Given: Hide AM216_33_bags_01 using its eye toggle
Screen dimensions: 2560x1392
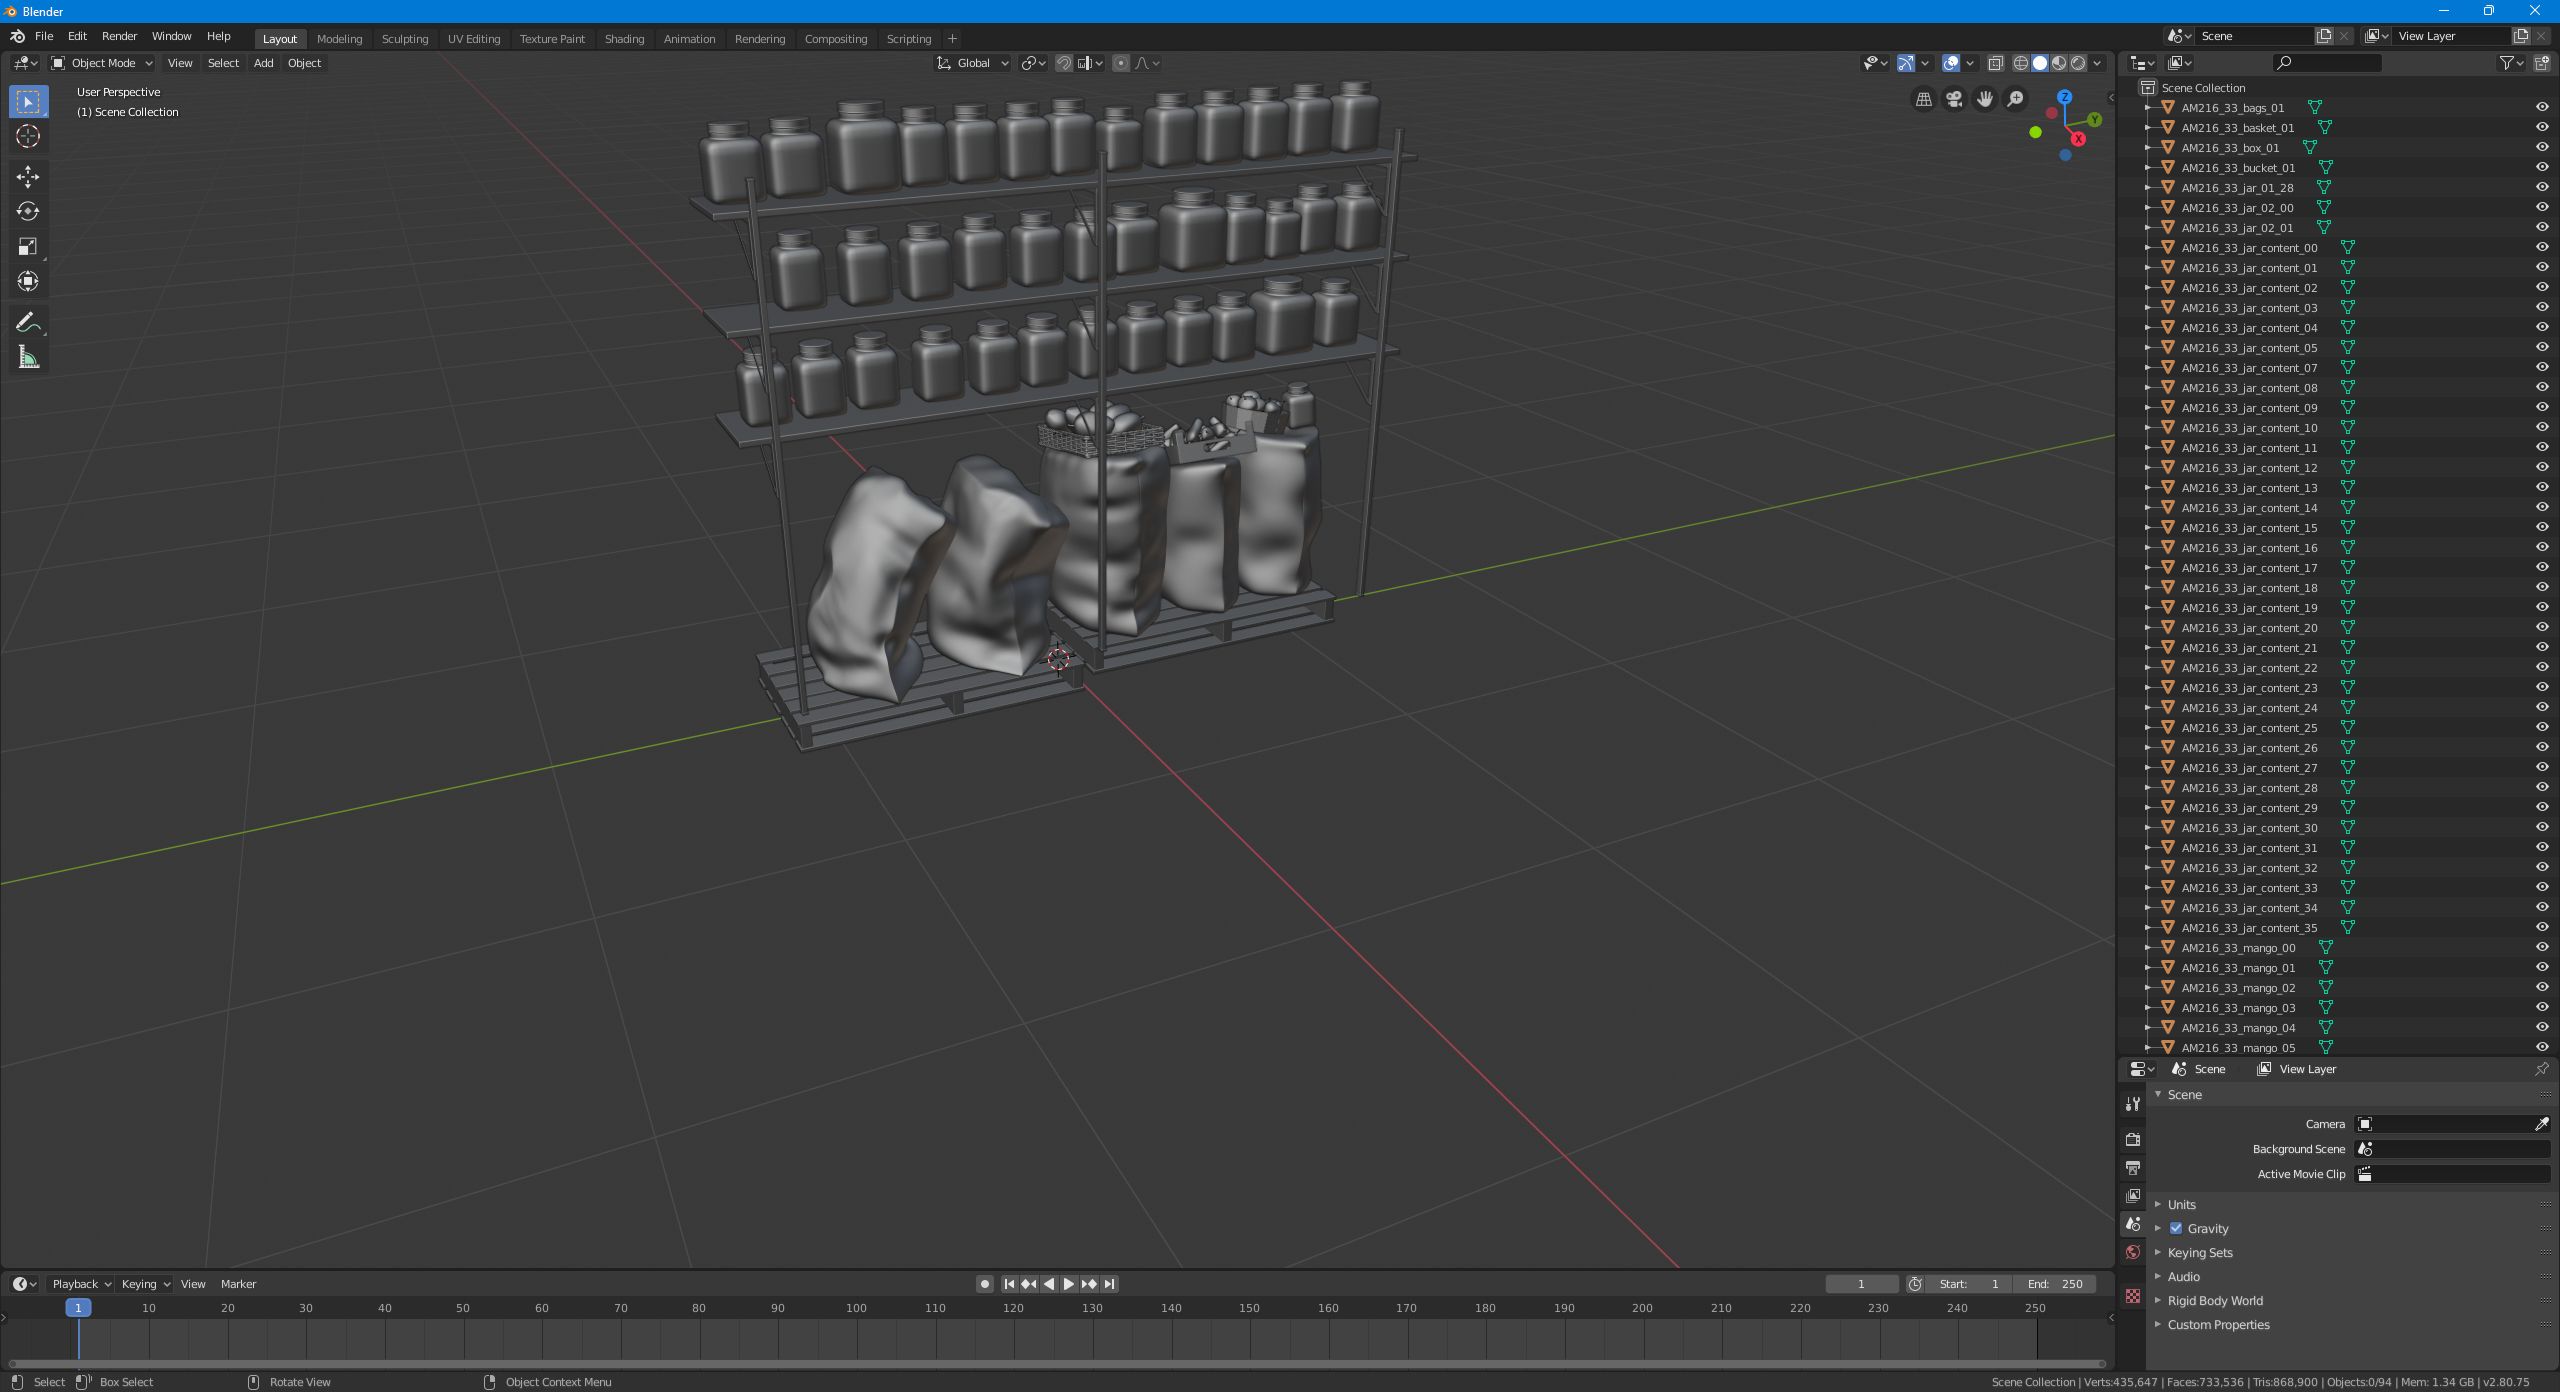Looking at the screenshot, I should 2543,107.
